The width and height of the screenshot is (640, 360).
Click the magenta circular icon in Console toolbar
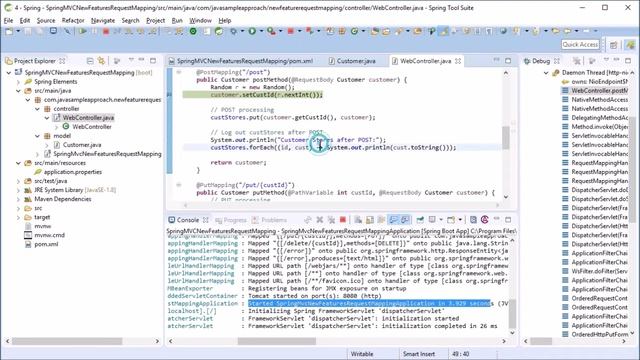coord(484,220)
